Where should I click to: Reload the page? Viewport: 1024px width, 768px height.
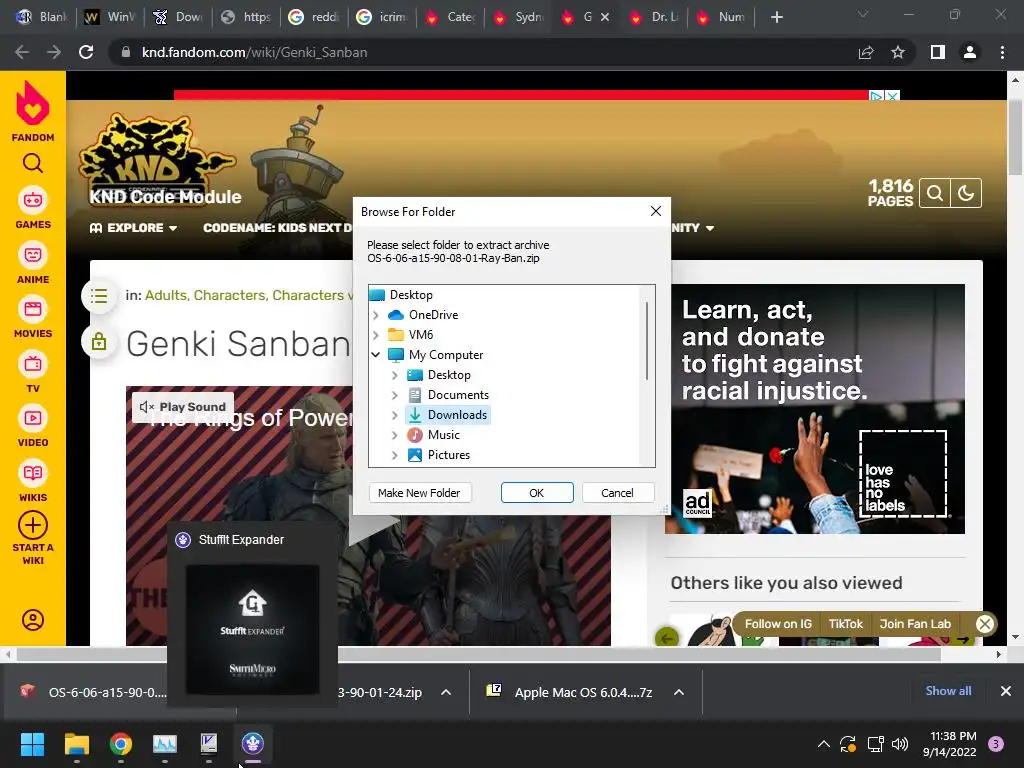86,52
